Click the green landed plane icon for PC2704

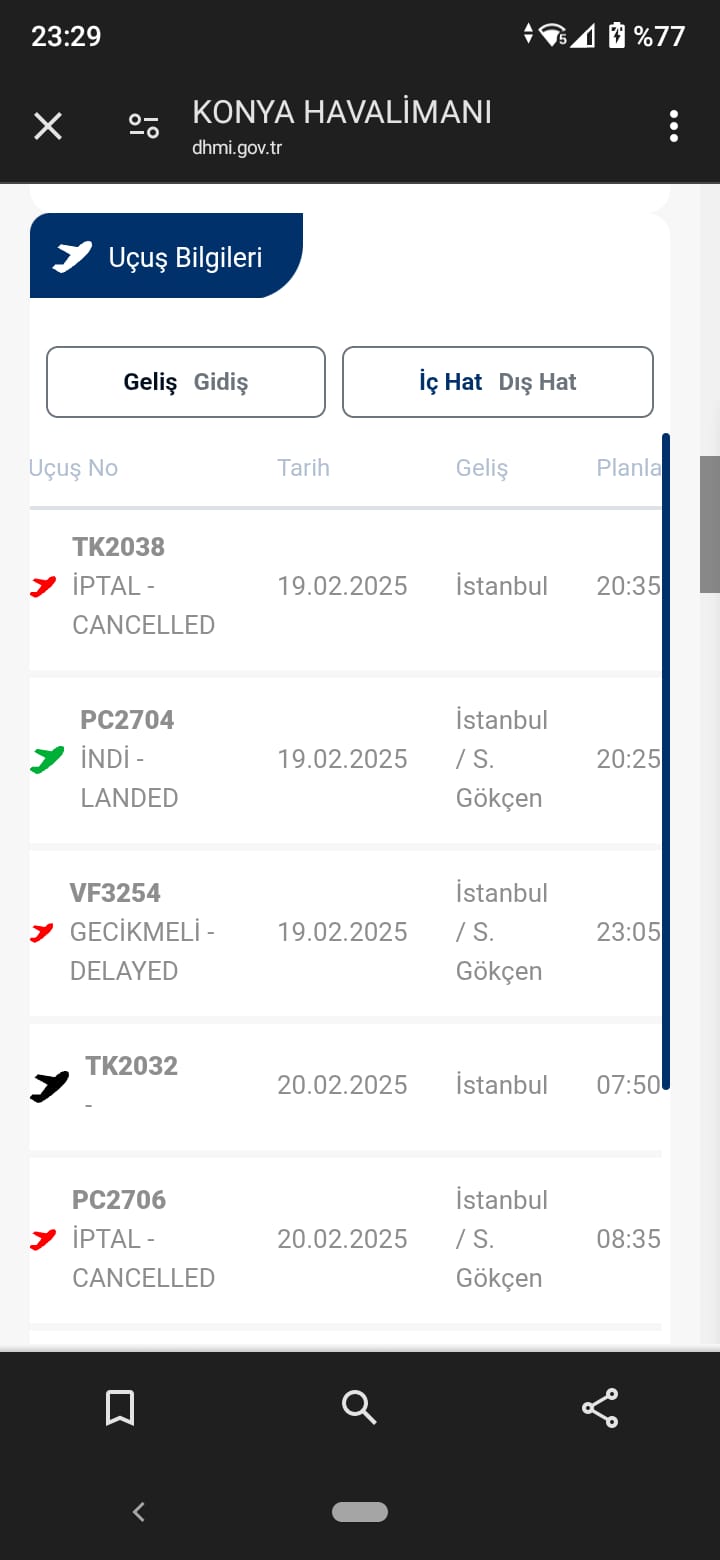click(46, 760)
